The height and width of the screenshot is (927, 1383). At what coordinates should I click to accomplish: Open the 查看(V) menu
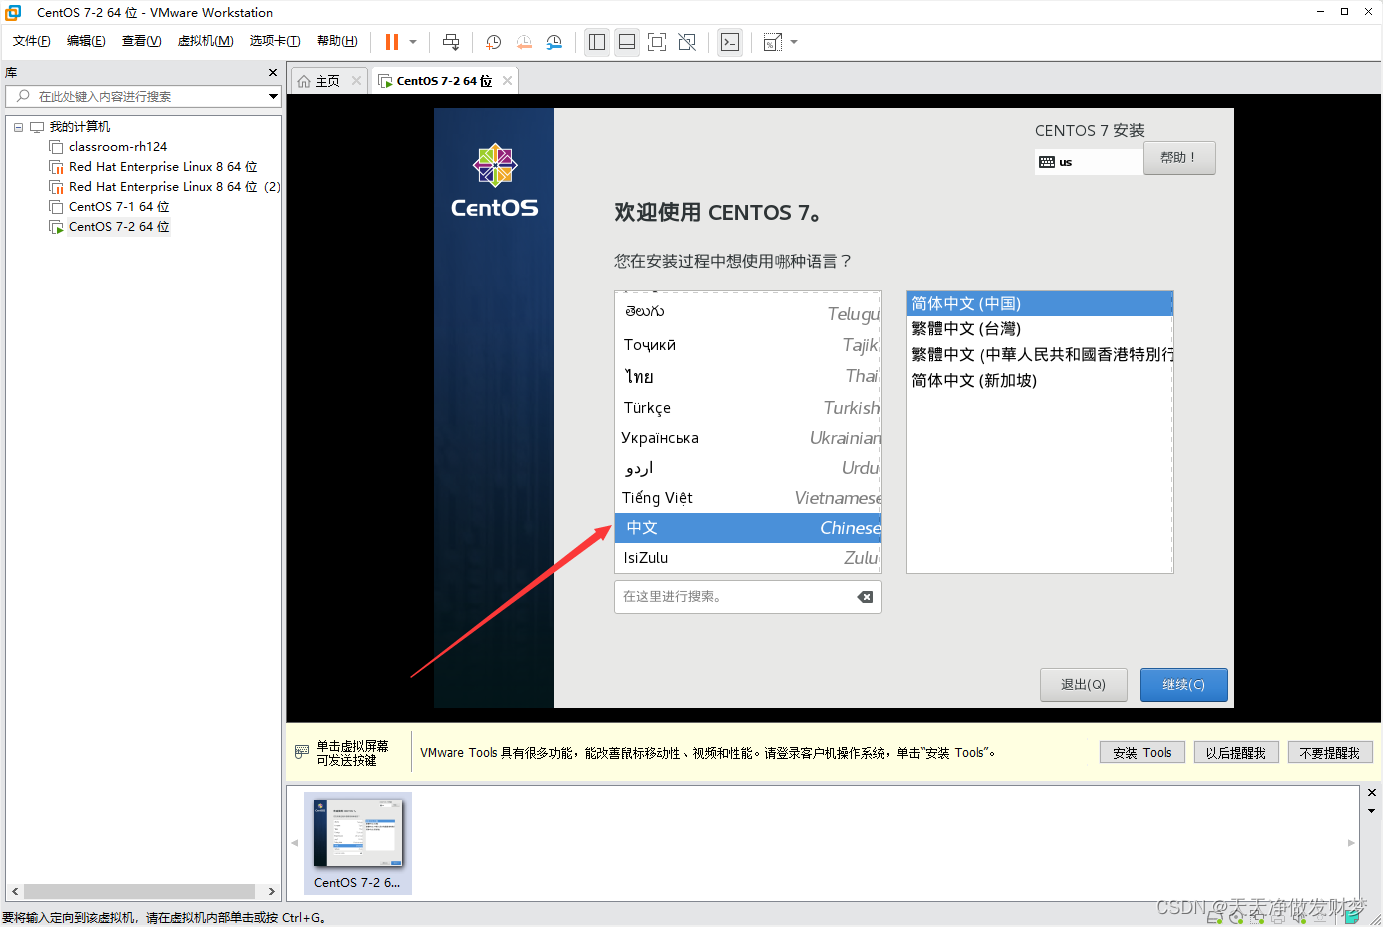(141, 41)
